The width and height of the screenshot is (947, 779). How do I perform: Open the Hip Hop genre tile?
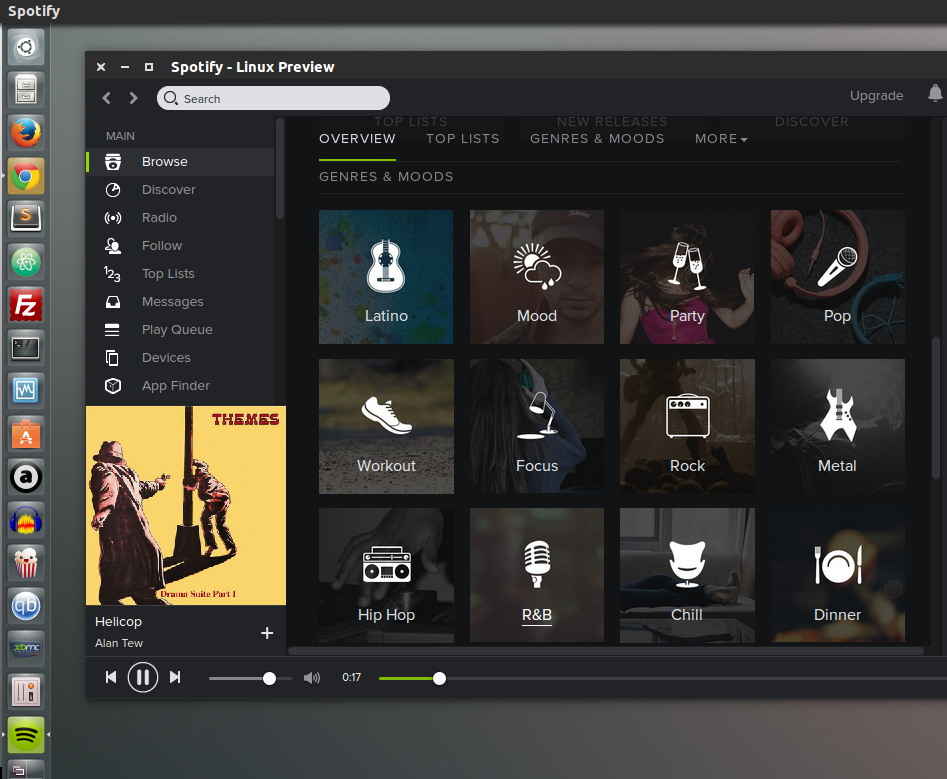386,575
